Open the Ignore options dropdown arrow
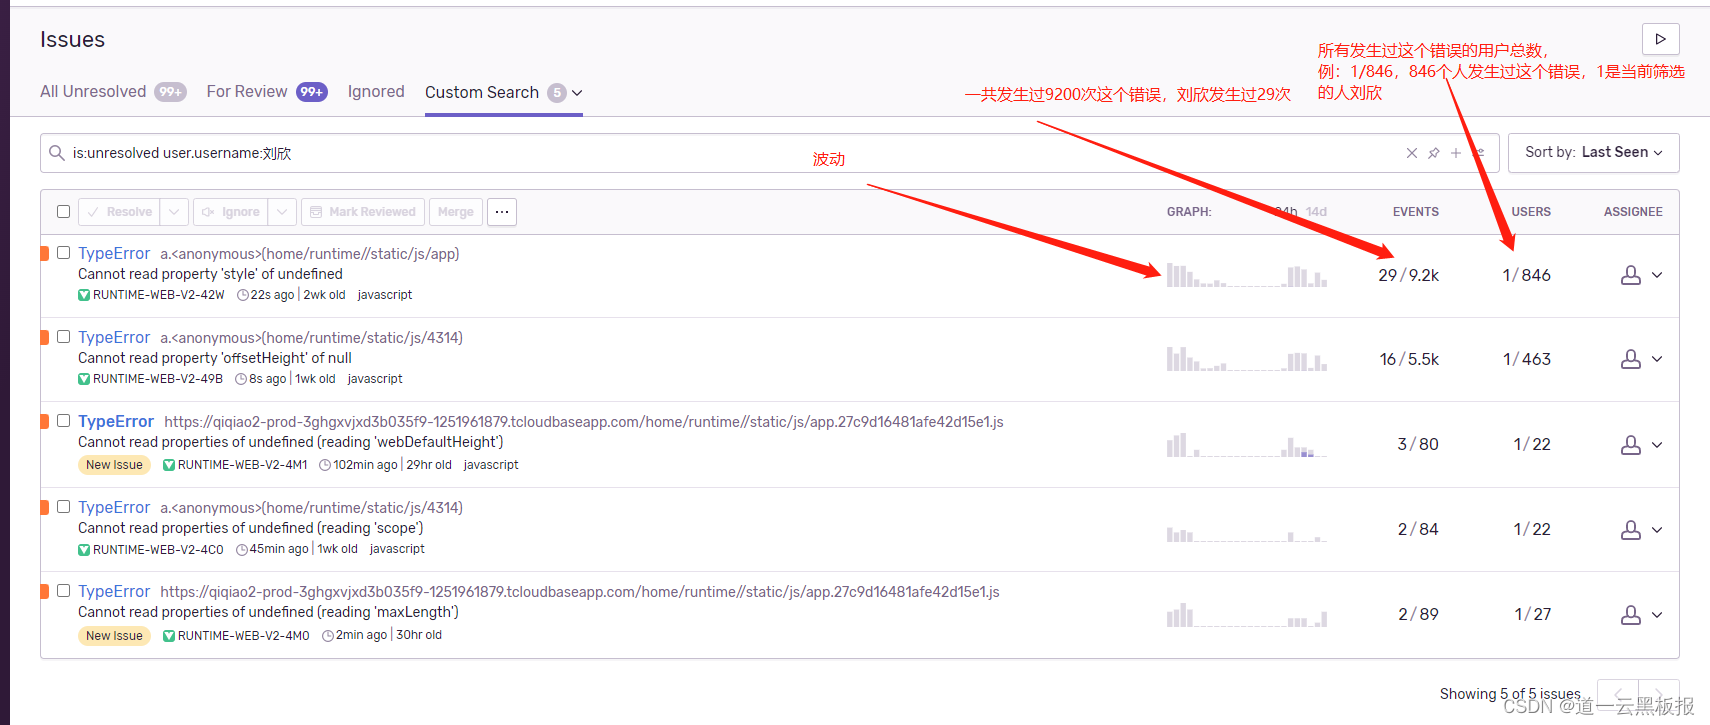The width and height of the screenshot is (1710, 725). point(282,212)
